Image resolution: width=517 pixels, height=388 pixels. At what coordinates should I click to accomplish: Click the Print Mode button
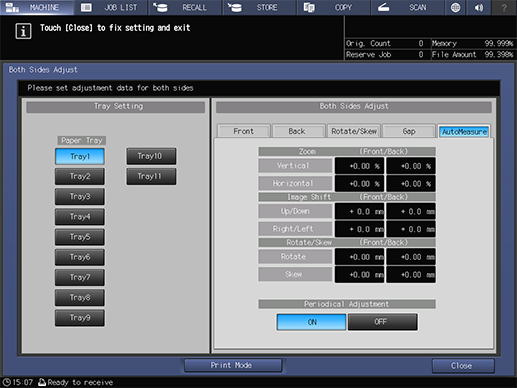(x=233, y=365)
